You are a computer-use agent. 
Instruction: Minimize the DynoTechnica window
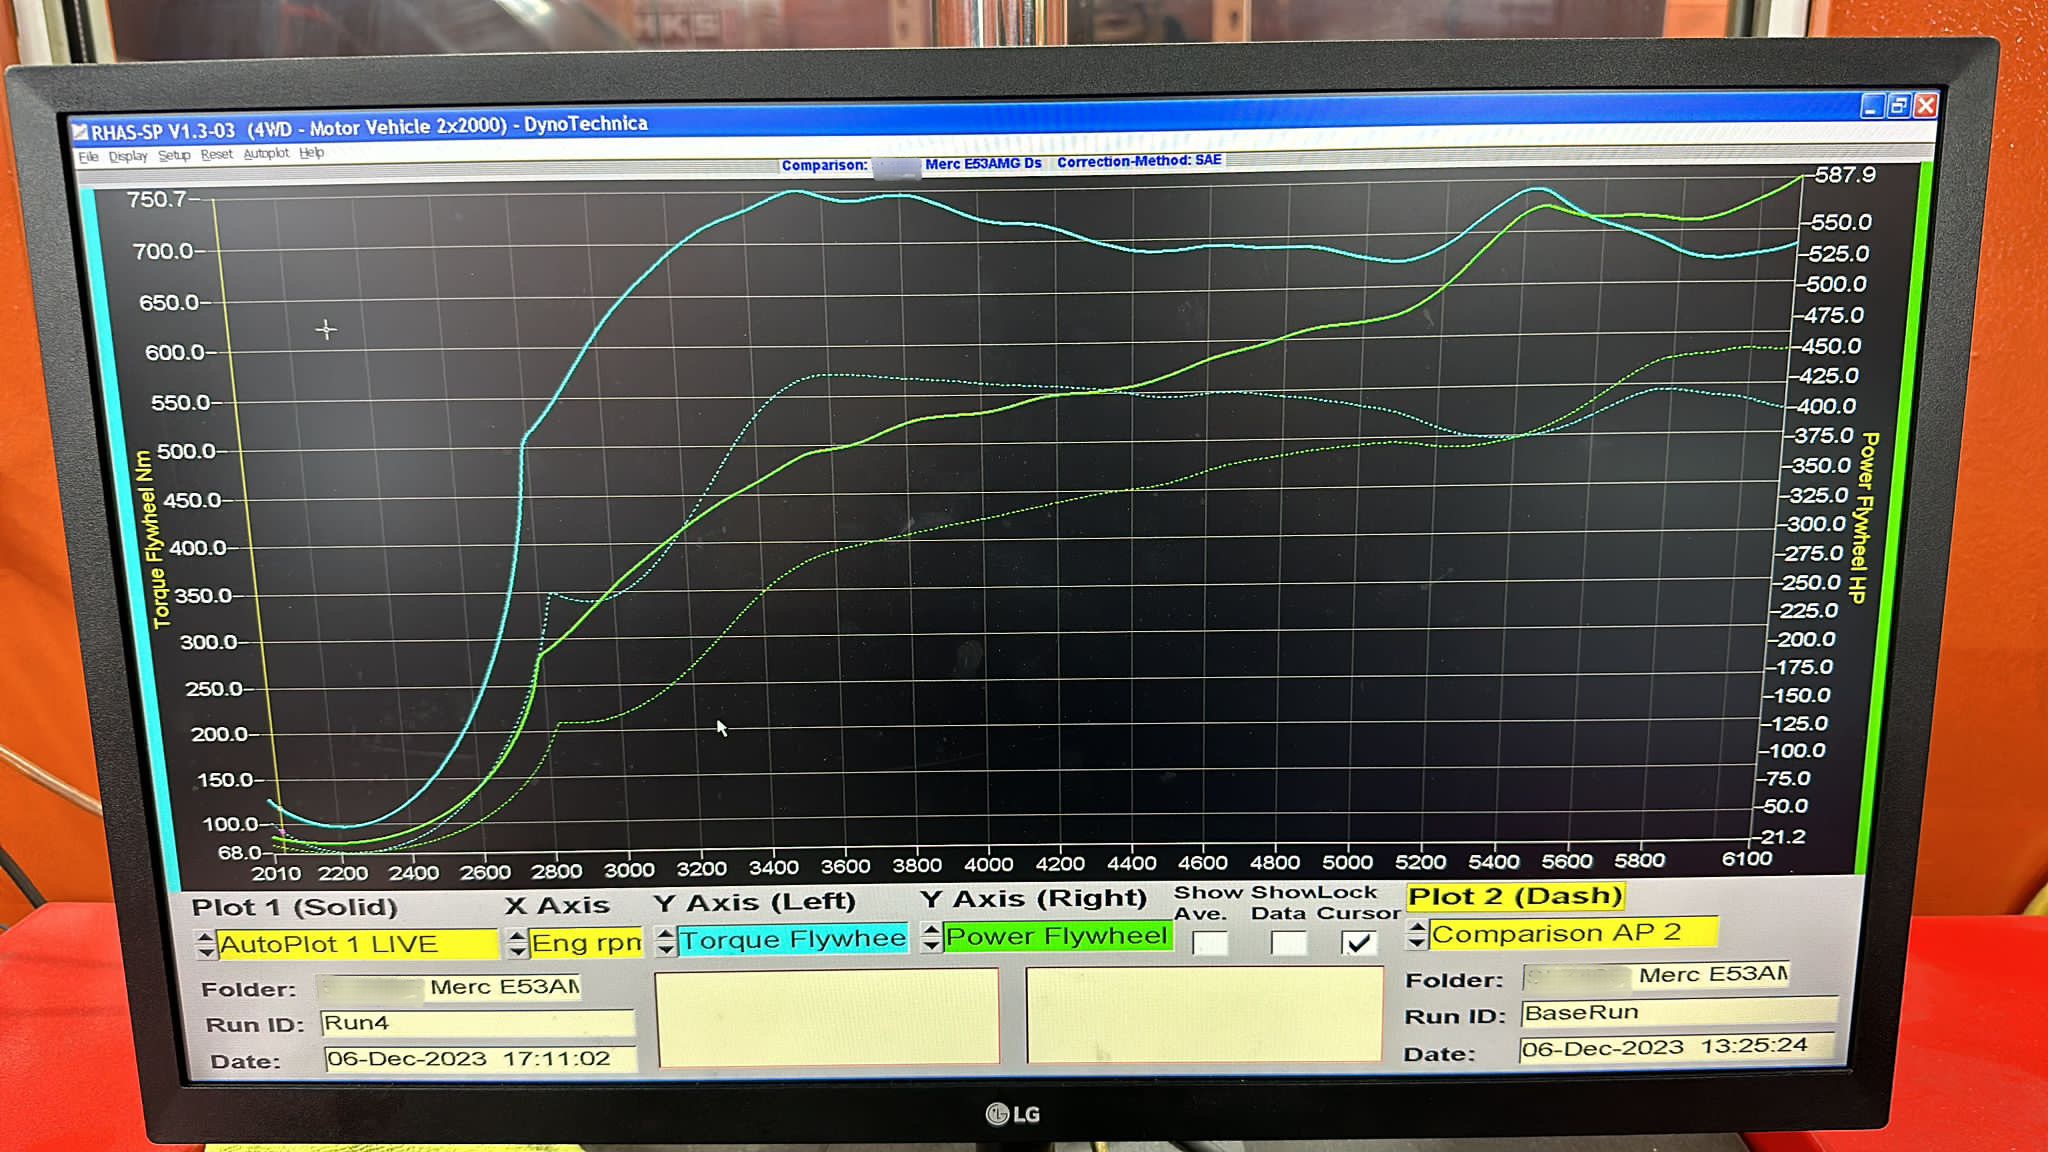[x=1872, y=105]
